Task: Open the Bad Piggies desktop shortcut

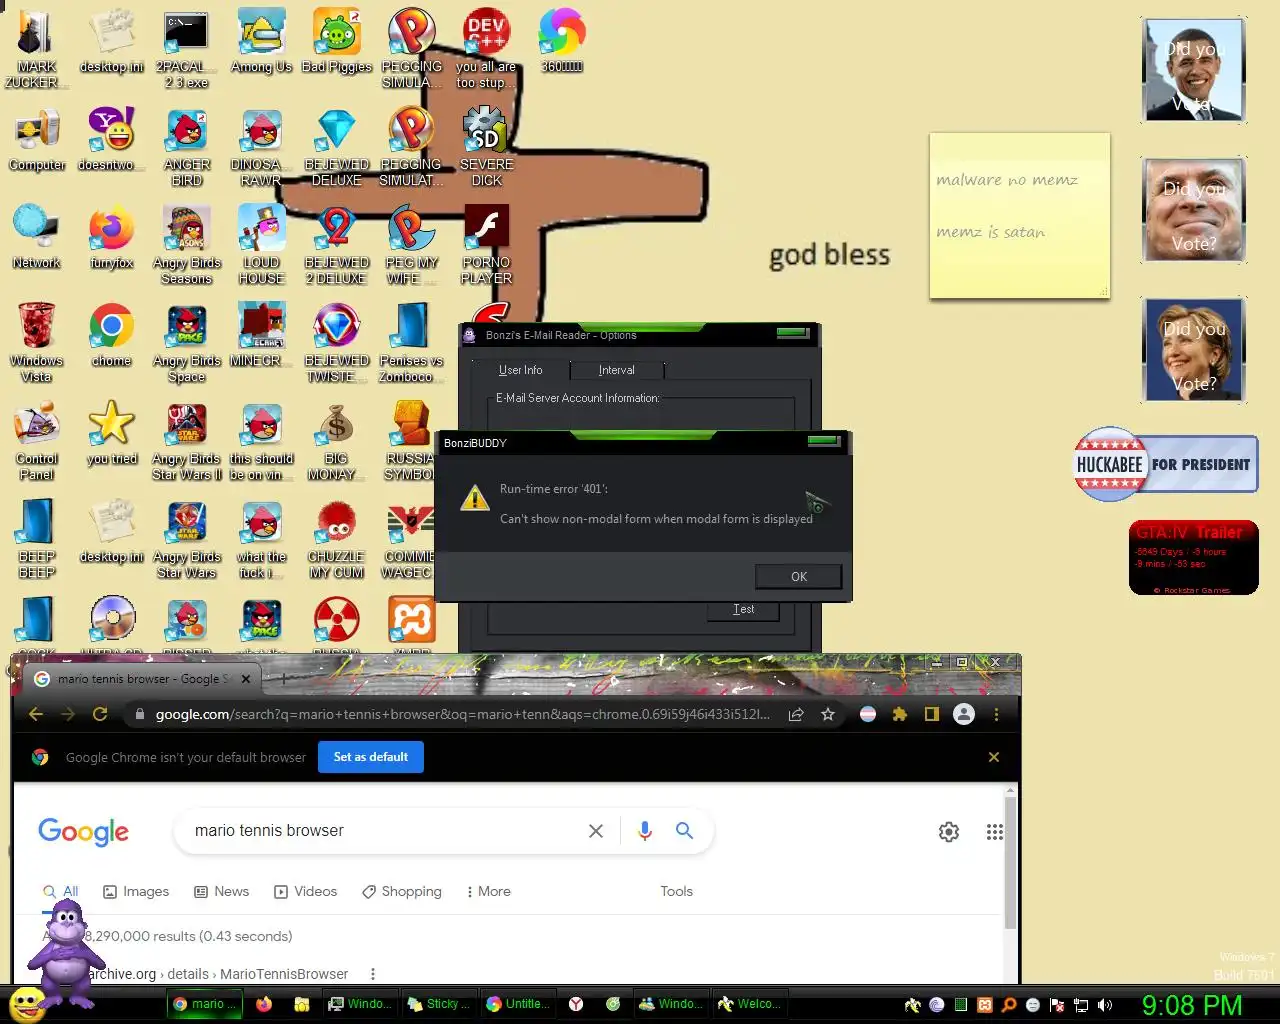Action: pos(337,42)
